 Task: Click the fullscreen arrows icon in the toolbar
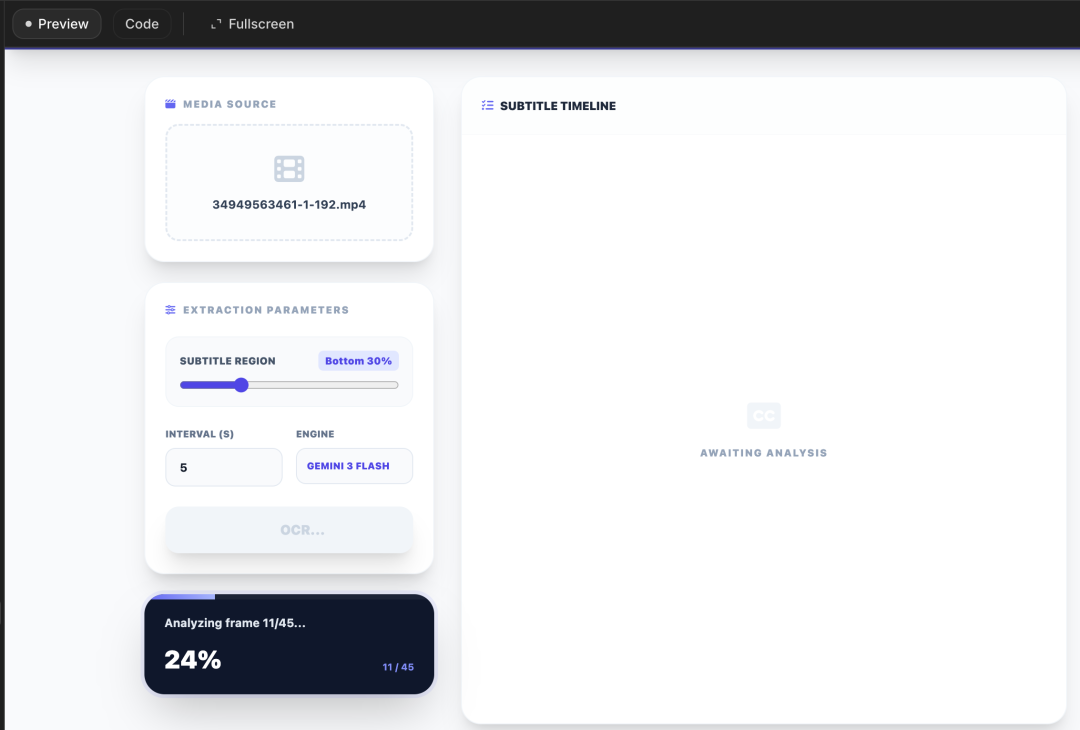(215, 23)
